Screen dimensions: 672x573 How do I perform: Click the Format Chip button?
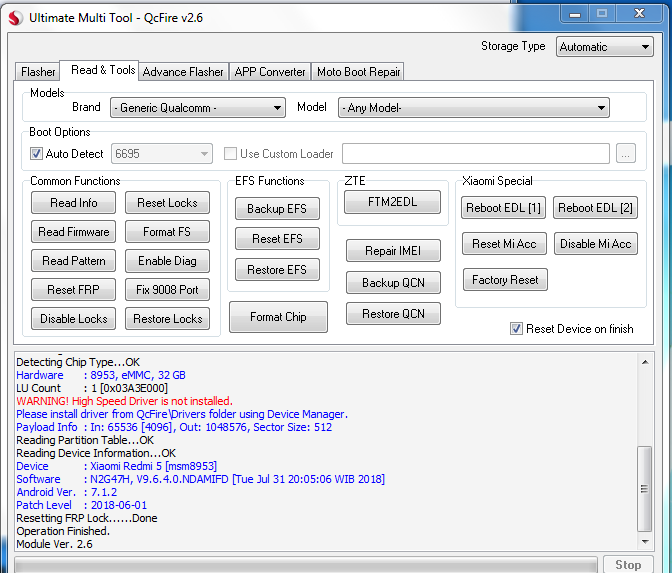point(278,317)
